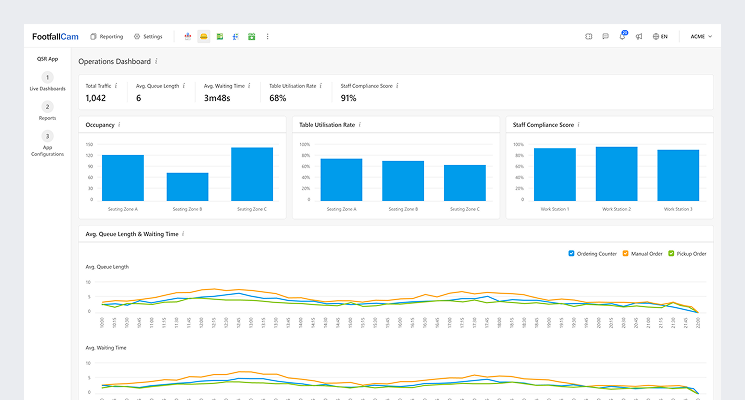Click info icon beside Staff Compliance Score chart title

tap(578, 125)
